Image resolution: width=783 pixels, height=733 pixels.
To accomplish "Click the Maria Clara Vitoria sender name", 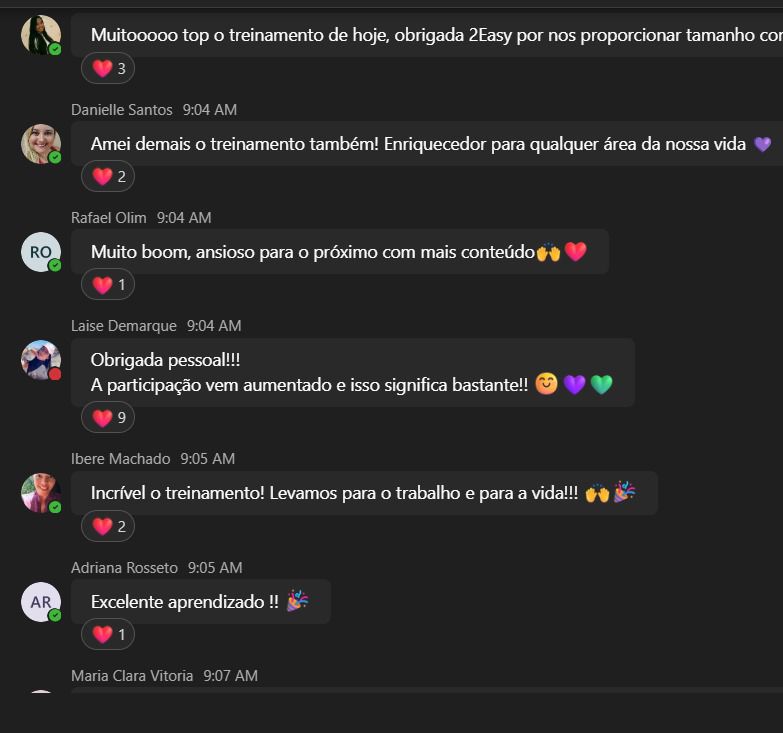I will tap(132, 676).
